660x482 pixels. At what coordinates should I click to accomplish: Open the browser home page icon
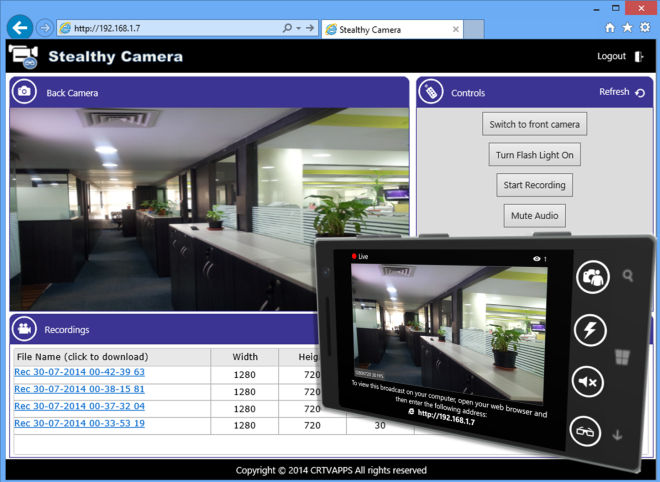[609, 28]
